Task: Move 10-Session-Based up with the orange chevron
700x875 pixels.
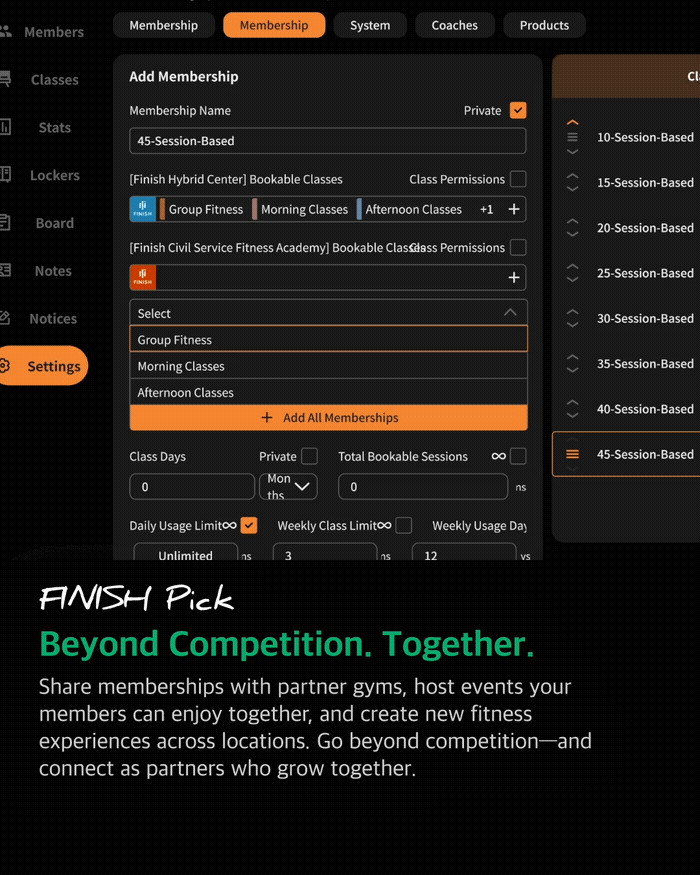Action: point(572,122)
